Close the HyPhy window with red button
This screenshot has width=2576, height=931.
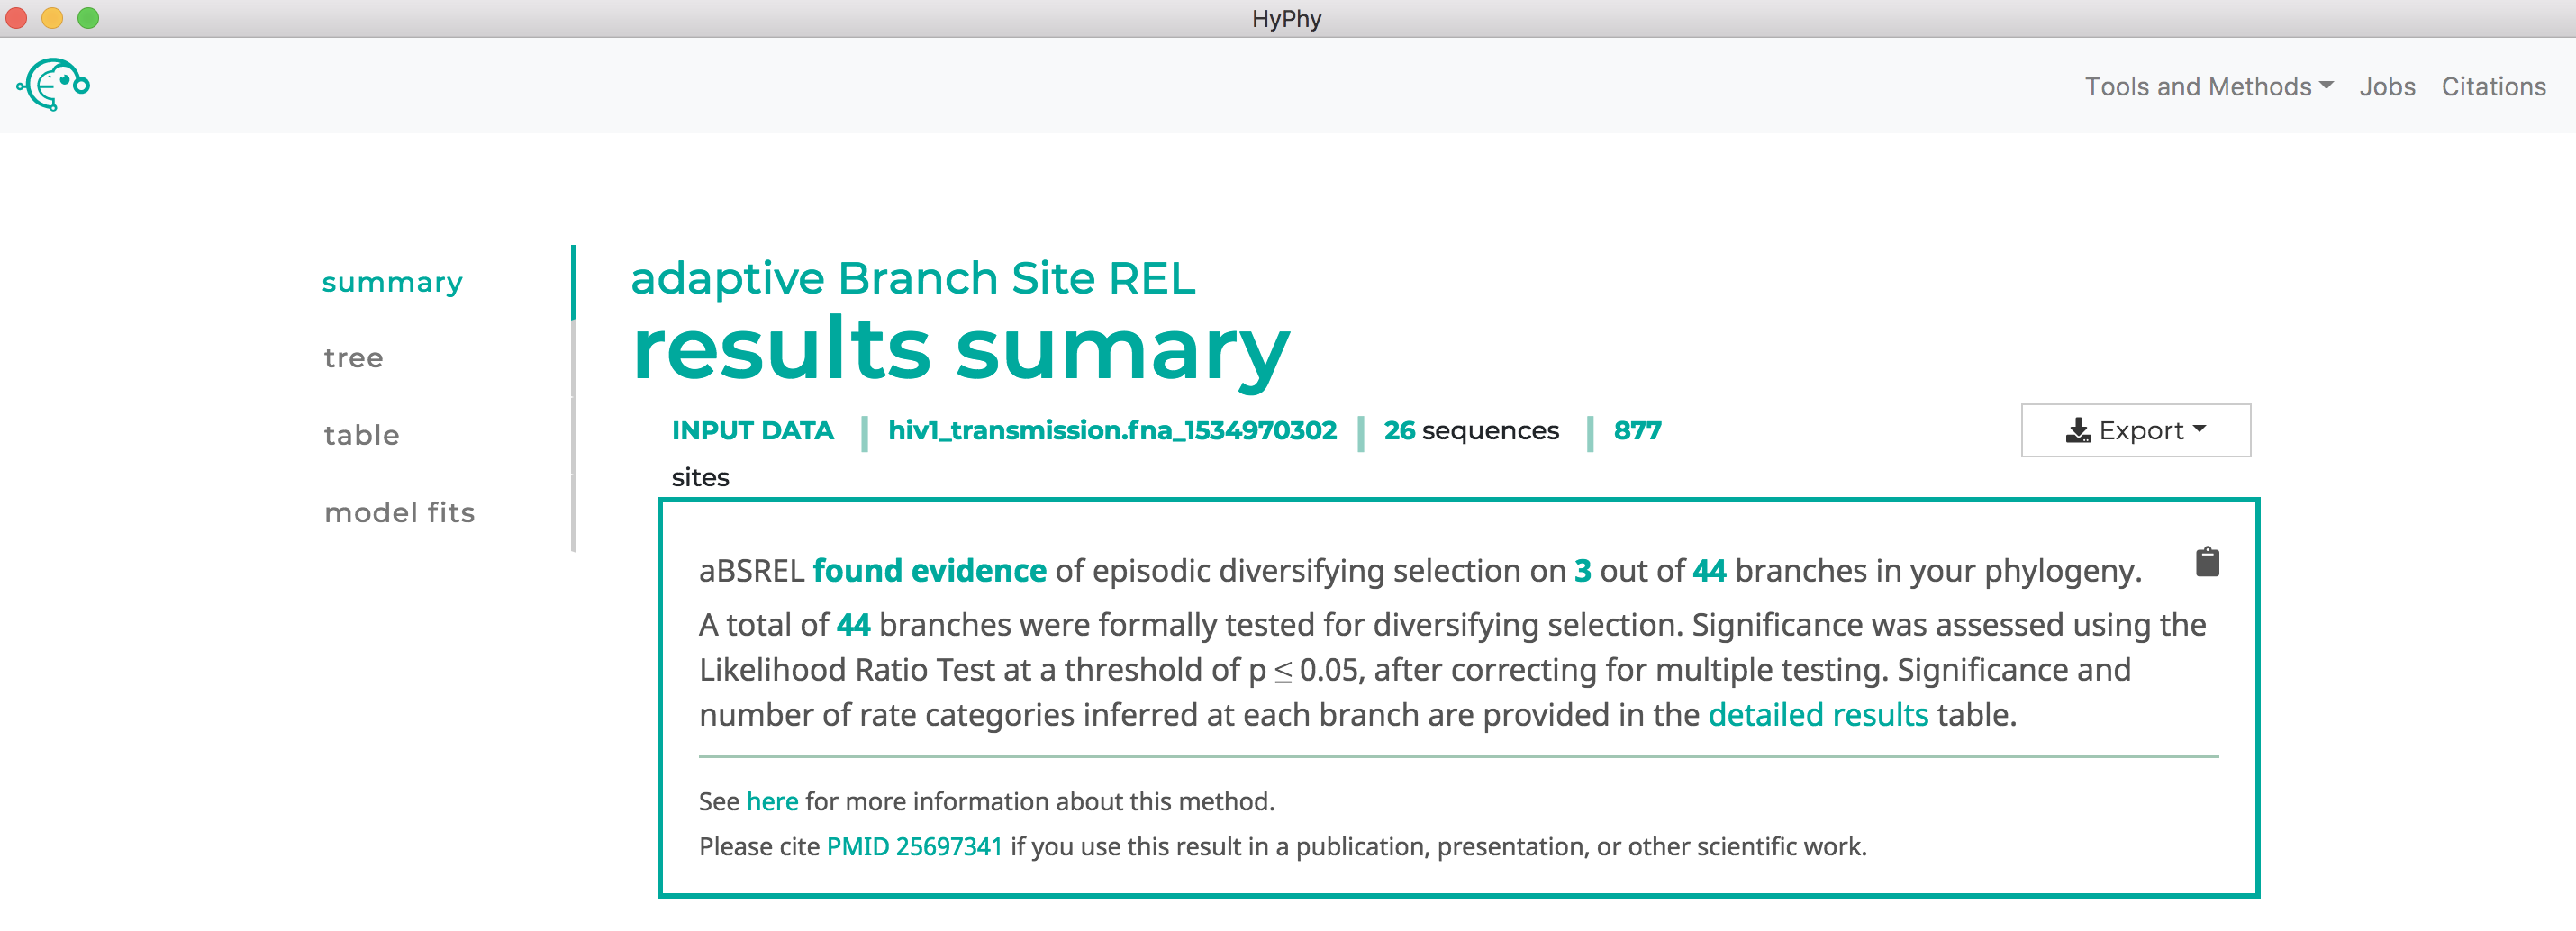pos(16,18)
